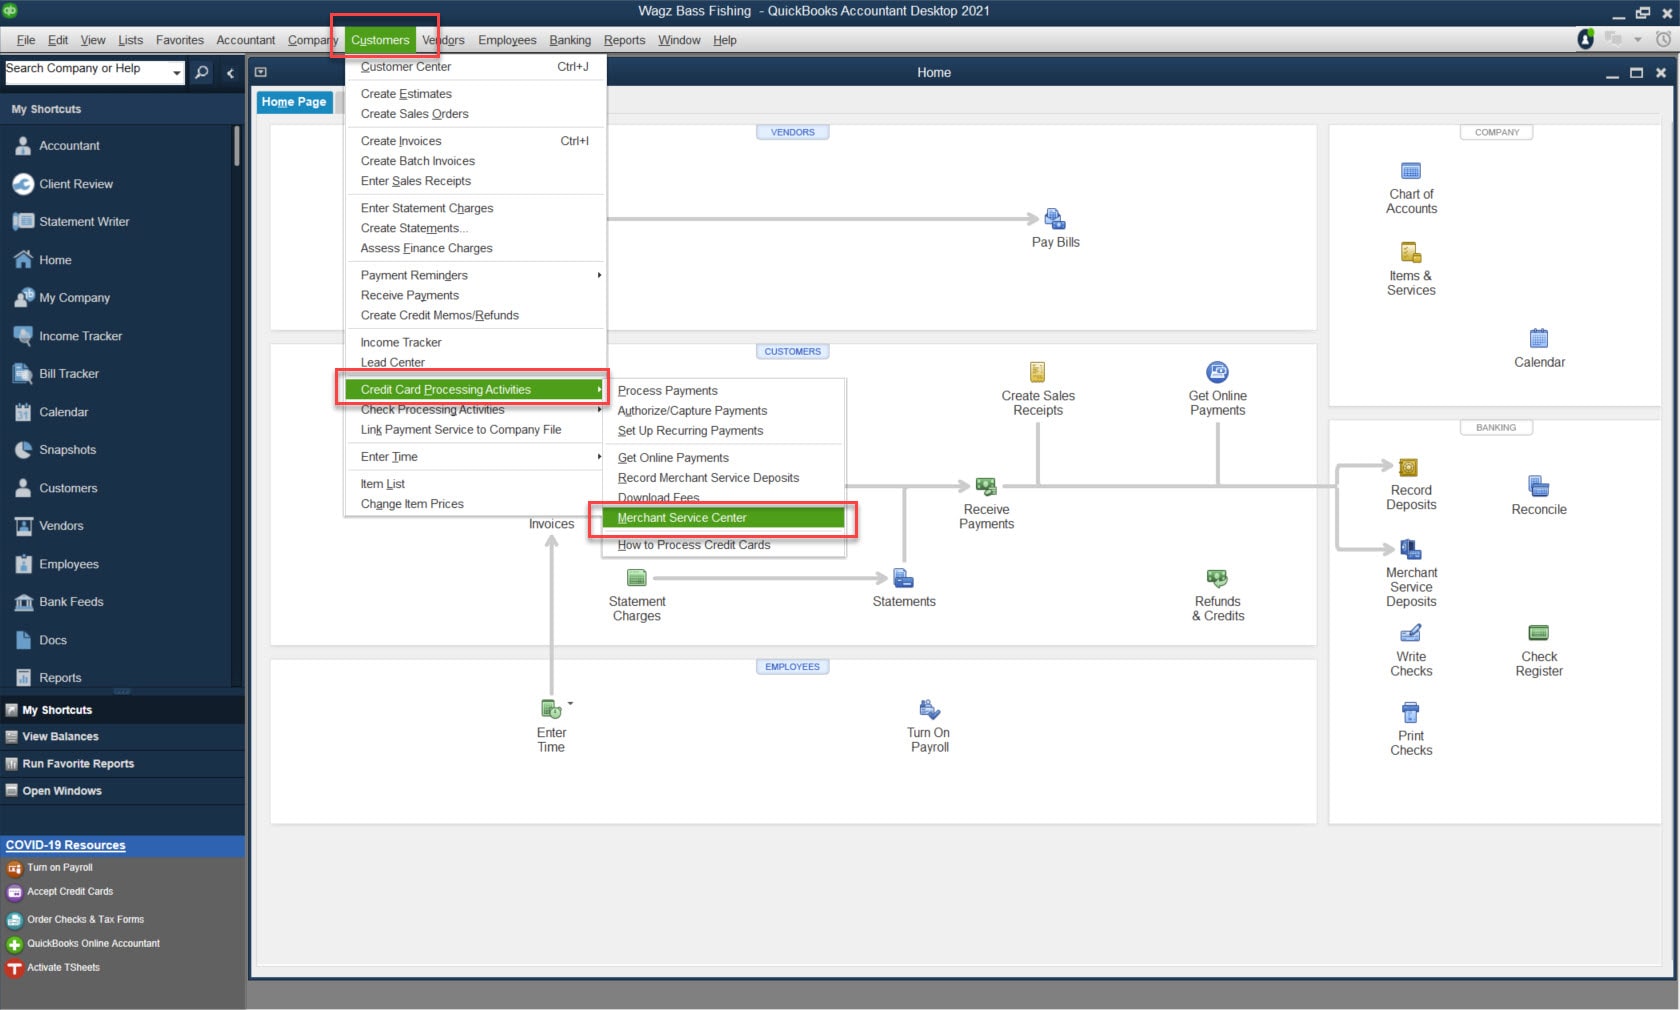This screenshot has width=1680, height=1010.
Task: Open Snapshots shortcut
Action: (67, 450)
